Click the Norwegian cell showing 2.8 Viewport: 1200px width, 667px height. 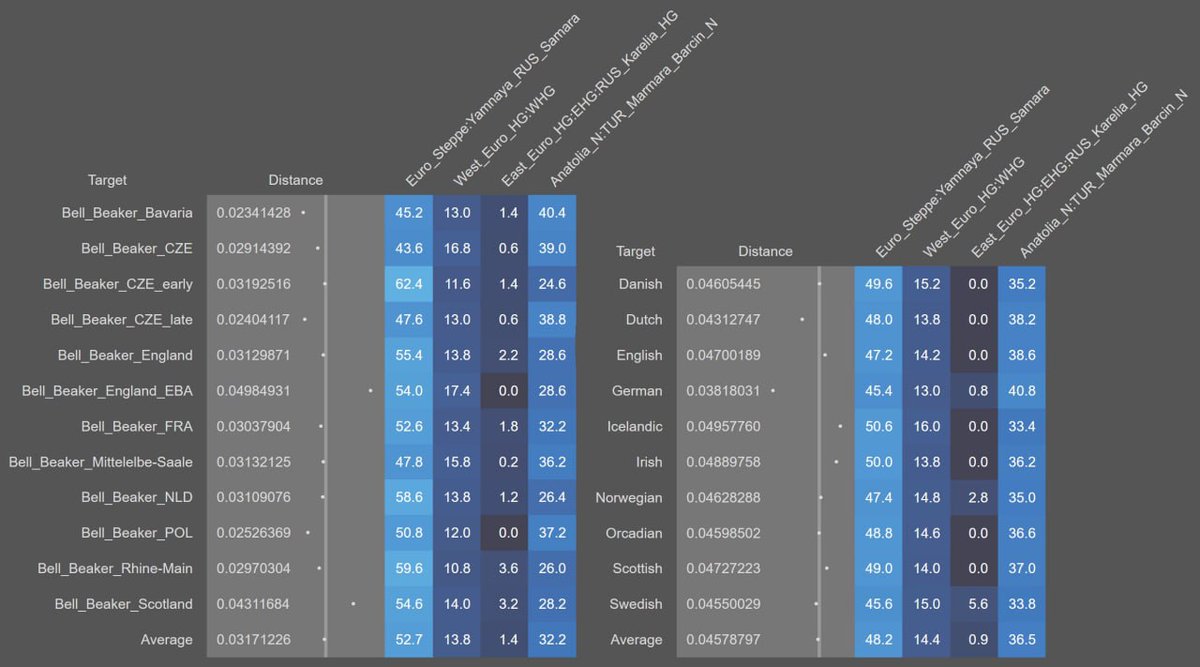pos(977,497)
